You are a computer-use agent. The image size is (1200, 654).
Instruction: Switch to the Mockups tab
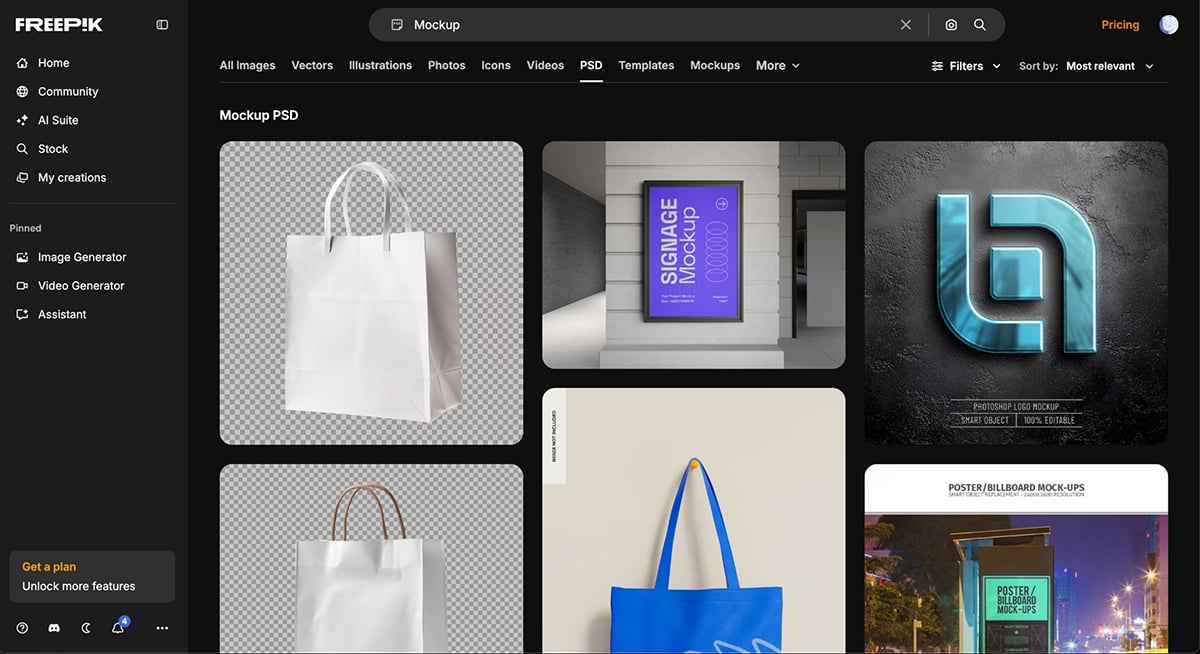tap(715, 66)
